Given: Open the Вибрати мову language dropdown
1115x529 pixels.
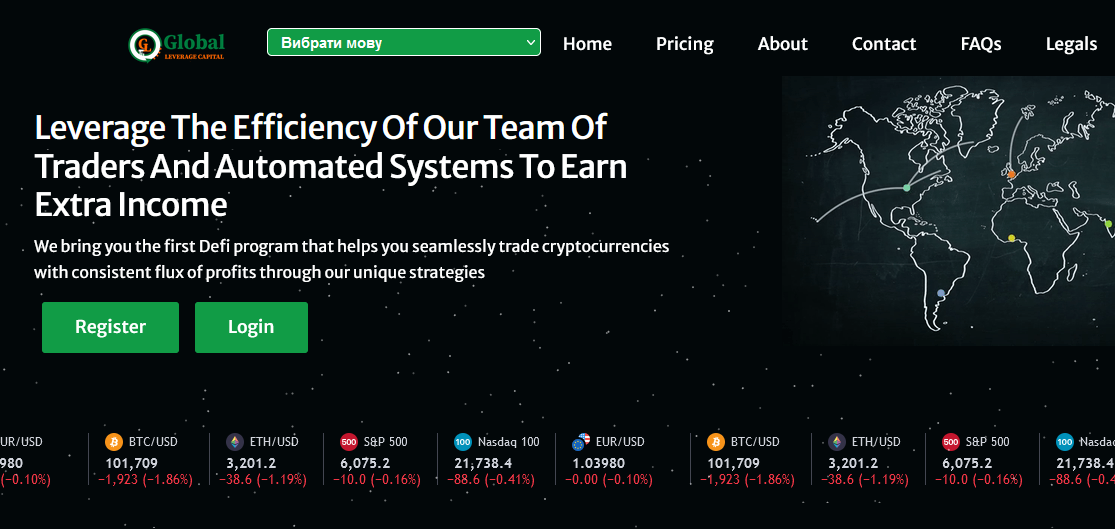Looking at the screenshot, I should pos(403,43).
